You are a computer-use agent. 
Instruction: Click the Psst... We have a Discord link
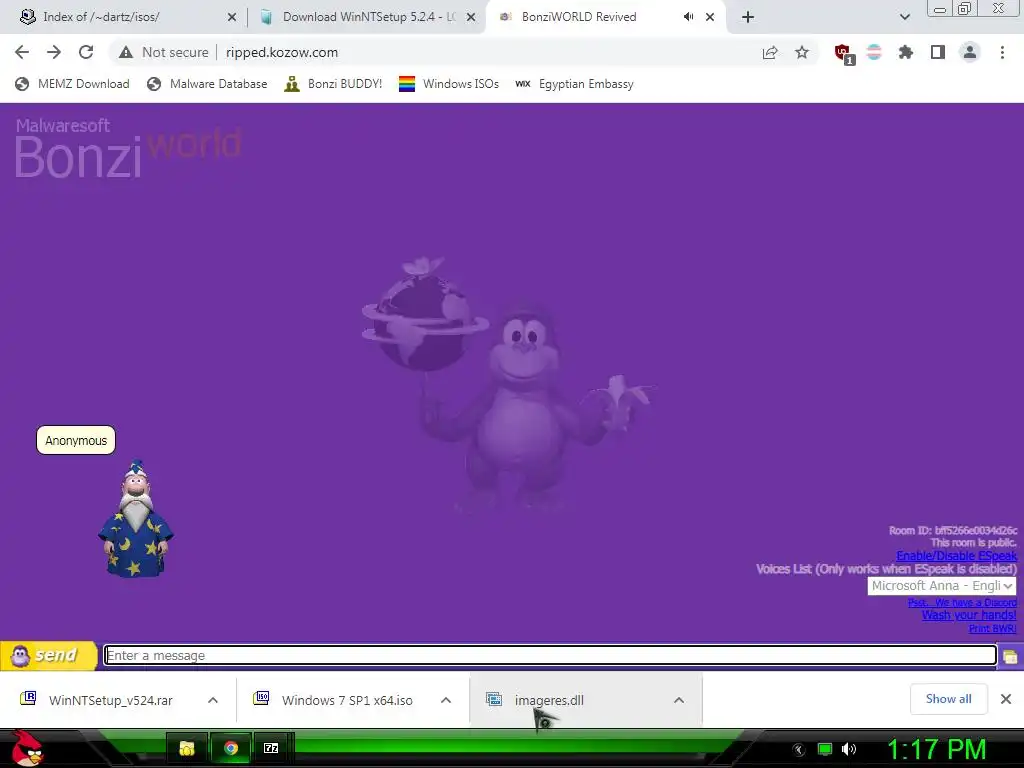click(x=962, y=603)
